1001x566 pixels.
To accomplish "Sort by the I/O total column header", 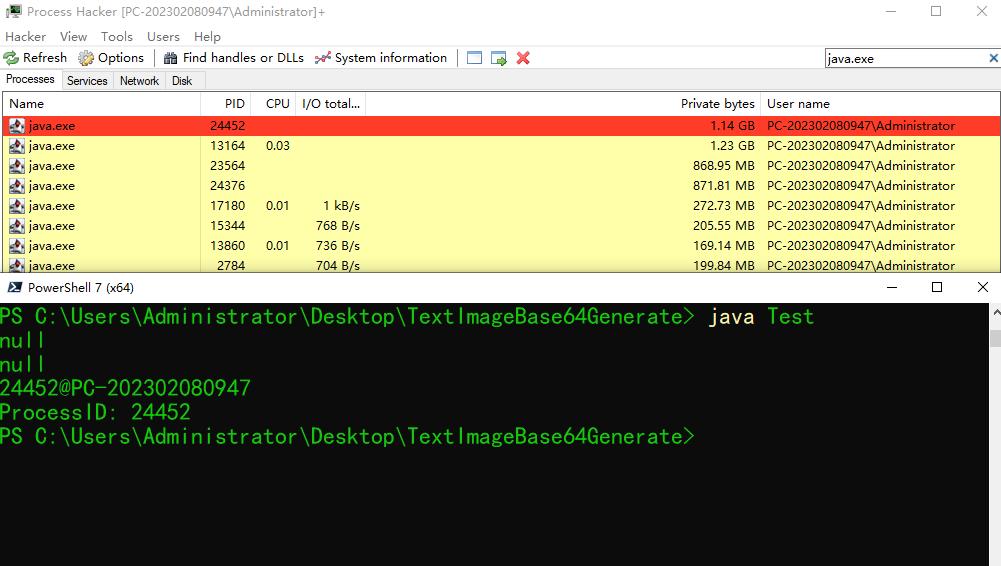I will pyautogui.click(x=331, y=103).
